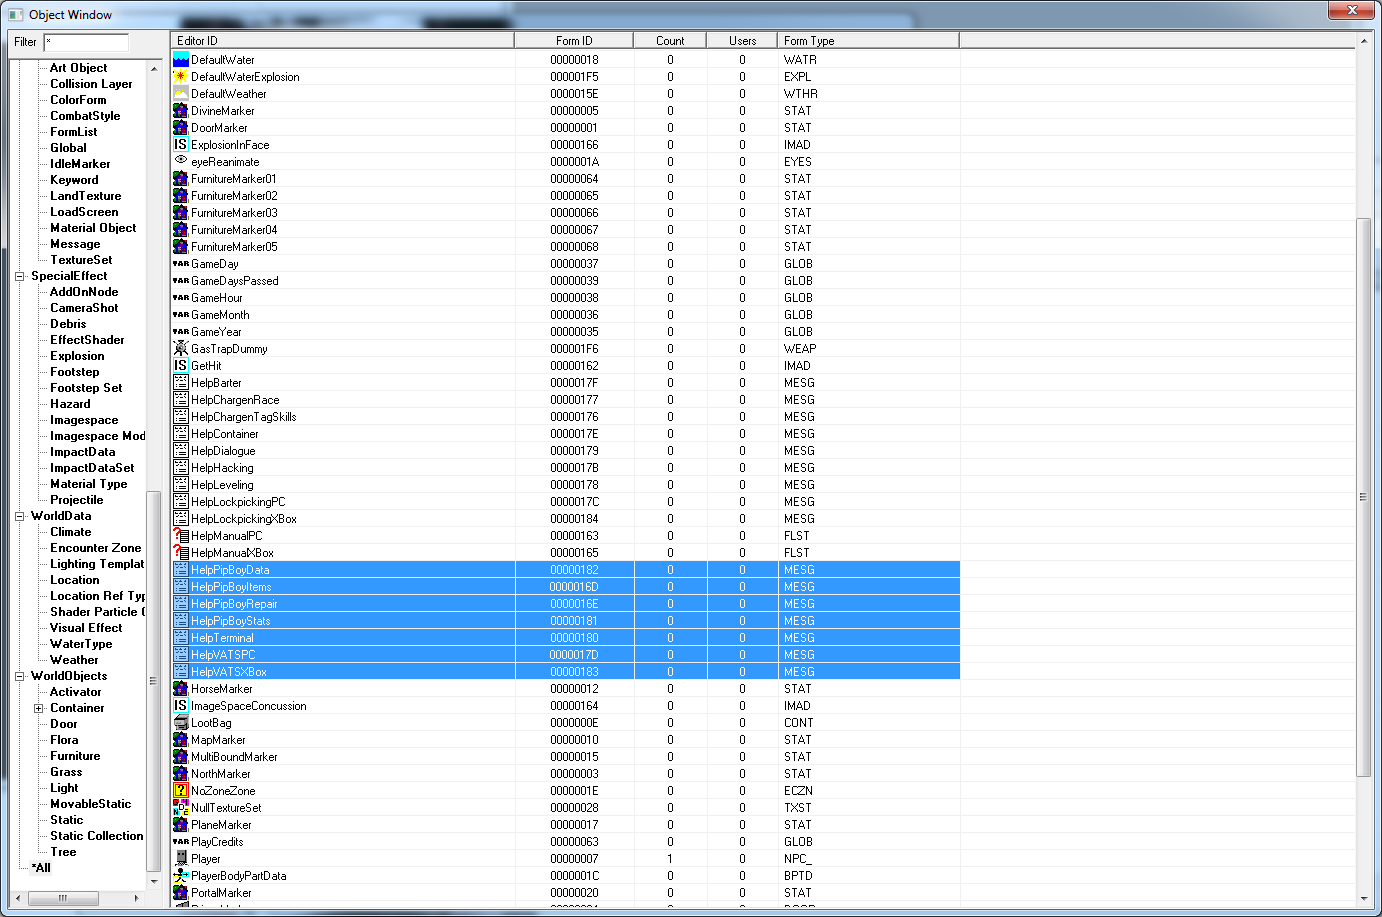The height and width of the screenshot is (917, 1382).
Task: Select the HelpLockpickingXBox row
Action: point(566,519)
